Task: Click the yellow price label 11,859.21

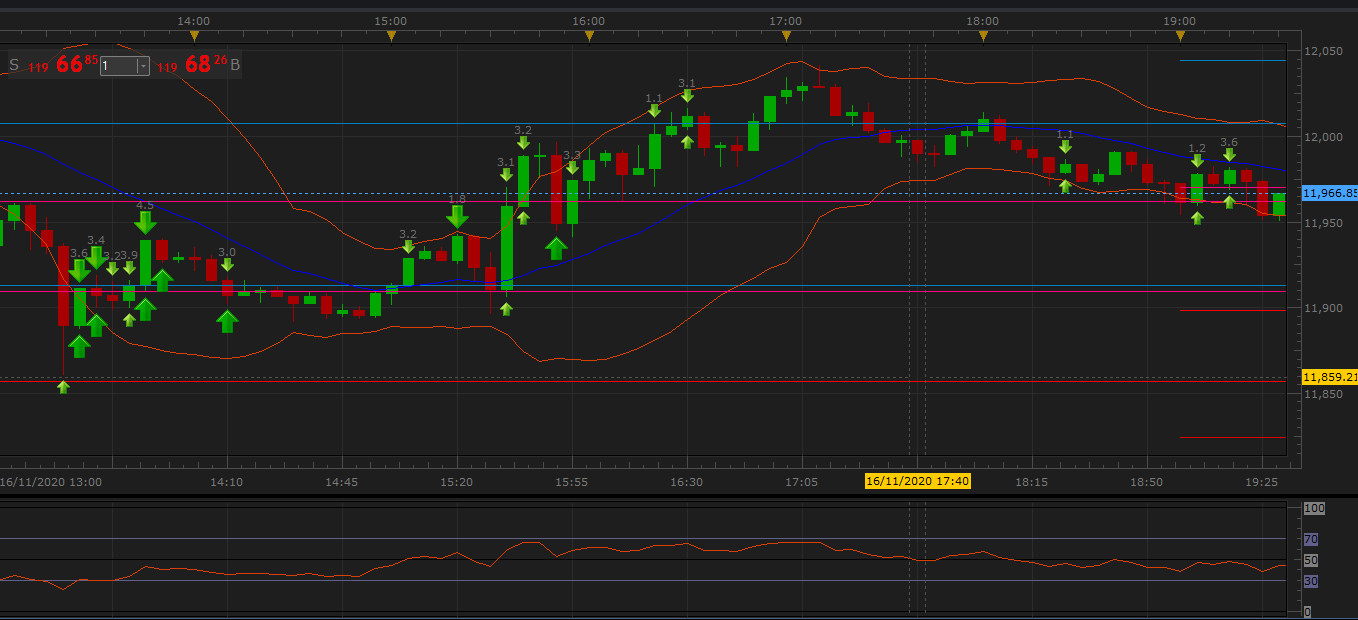Action: [x=1330, y=377]
